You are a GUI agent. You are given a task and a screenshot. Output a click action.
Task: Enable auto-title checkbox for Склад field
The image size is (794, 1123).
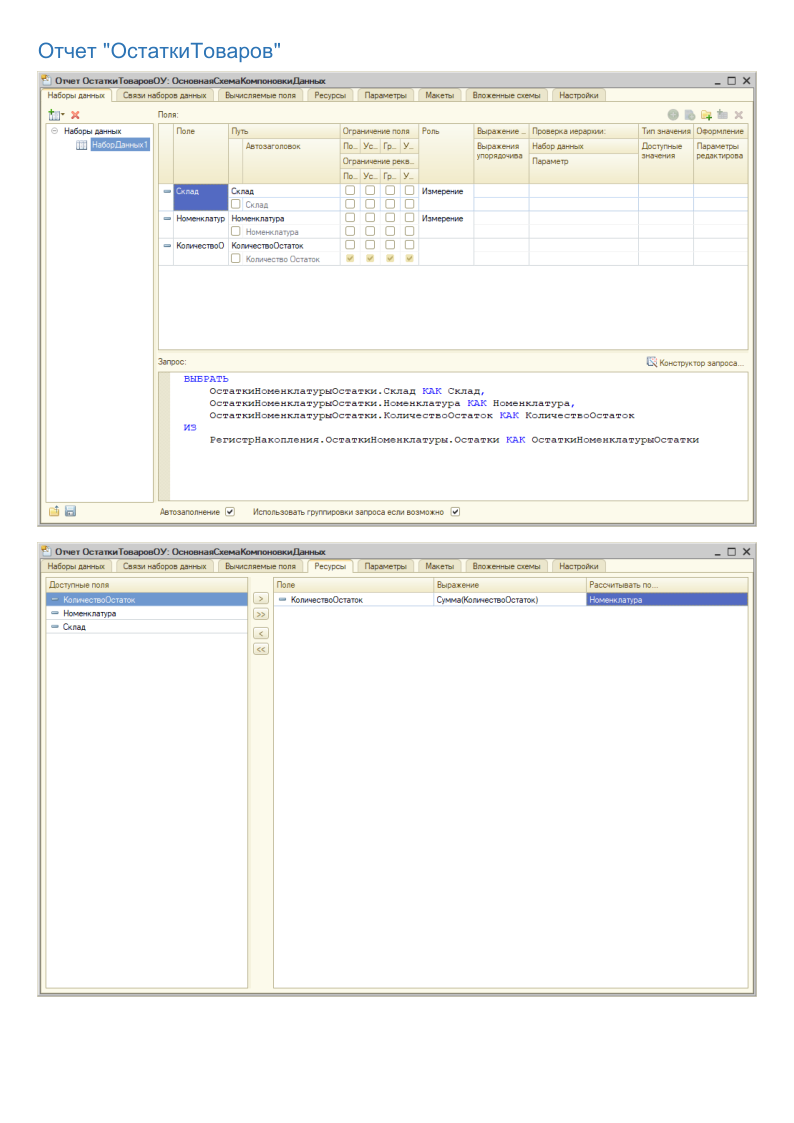coord(236,204)
